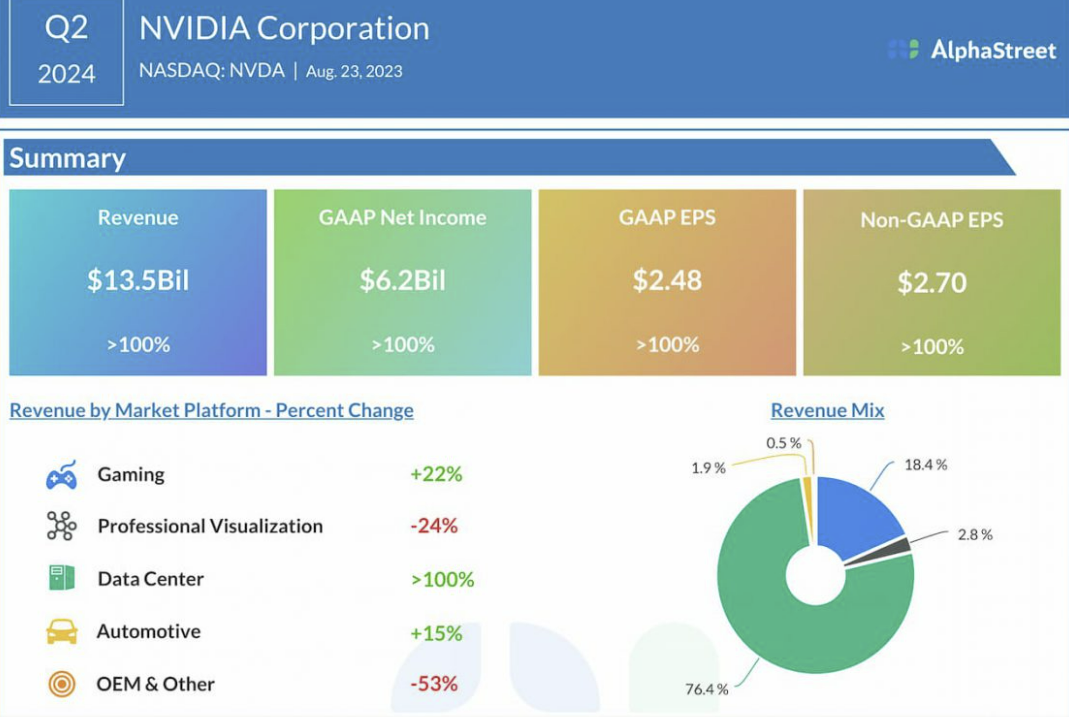The image size is (1069, 717).
Task: Click the OEM & Other -53% value
Action: coord(434,684)
